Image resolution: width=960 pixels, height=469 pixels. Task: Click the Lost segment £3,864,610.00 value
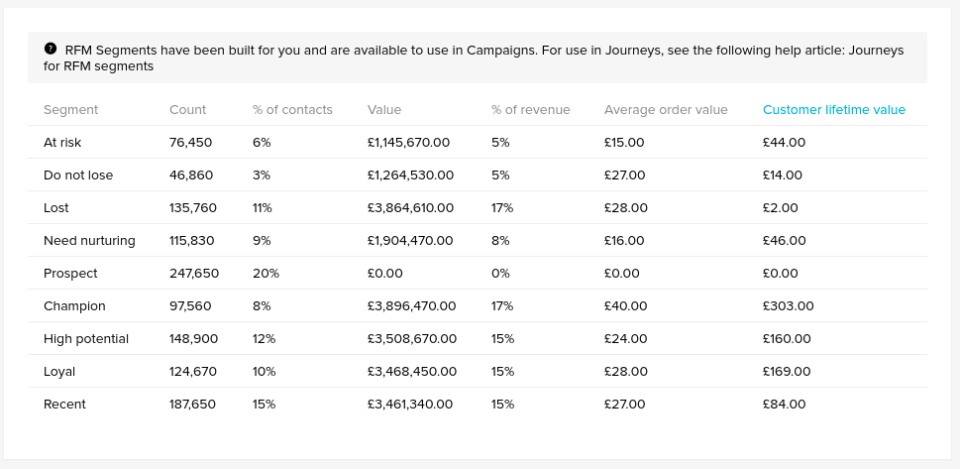tap(410, 208)
